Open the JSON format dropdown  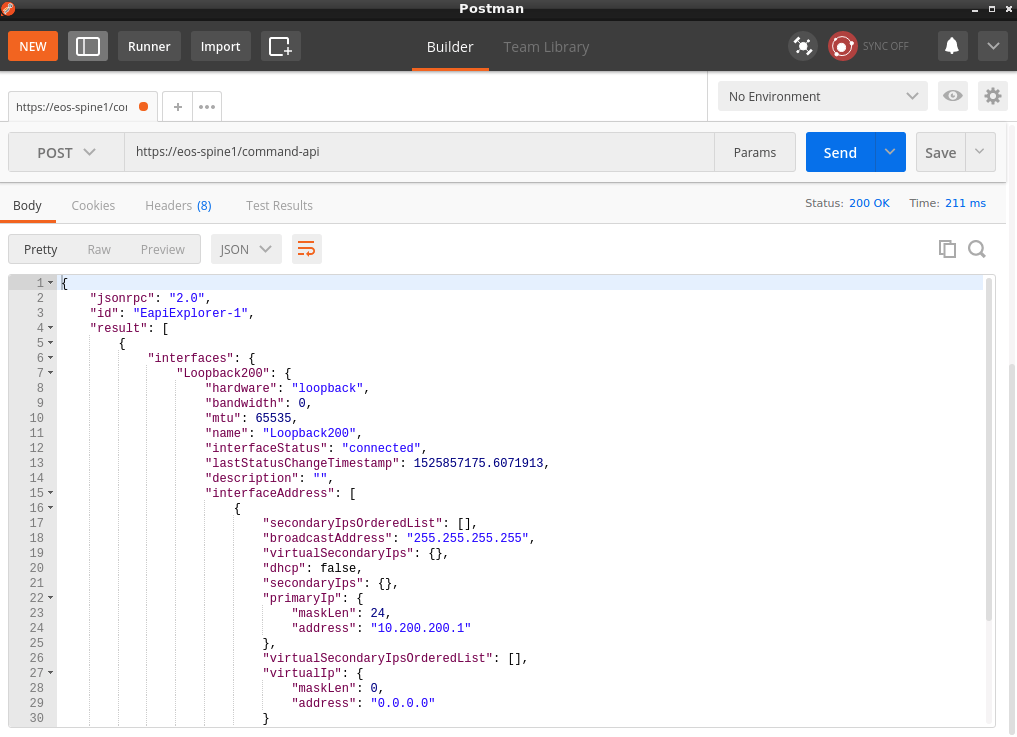click(246, 249)
